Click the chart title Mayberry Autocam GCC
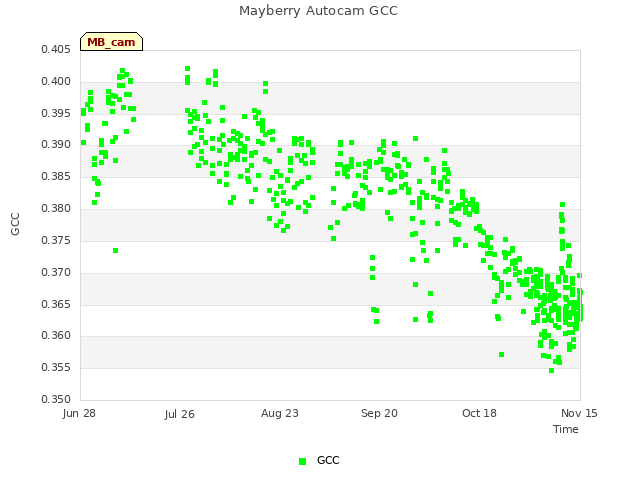 click(318, 11)
